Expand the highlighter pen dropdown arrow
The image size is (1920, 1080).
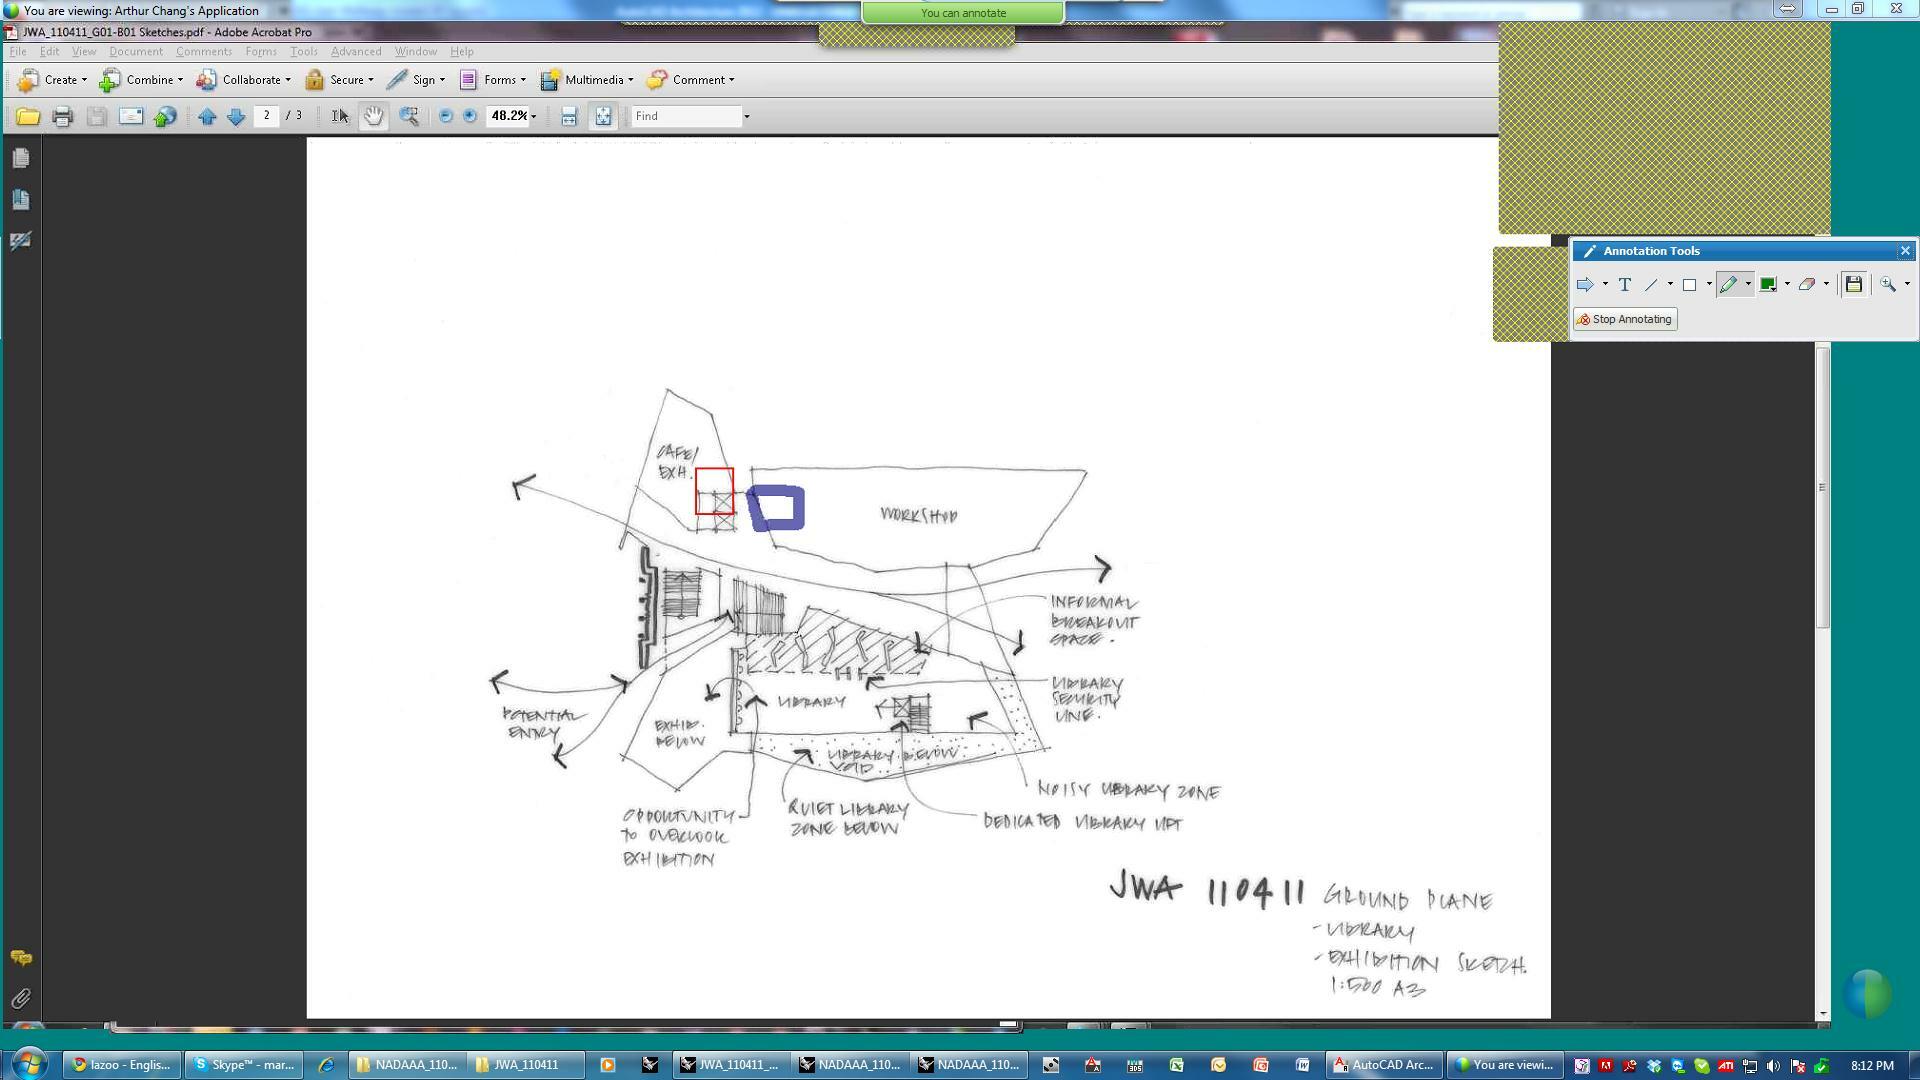pyautogui.click(x=1748, y=285)
